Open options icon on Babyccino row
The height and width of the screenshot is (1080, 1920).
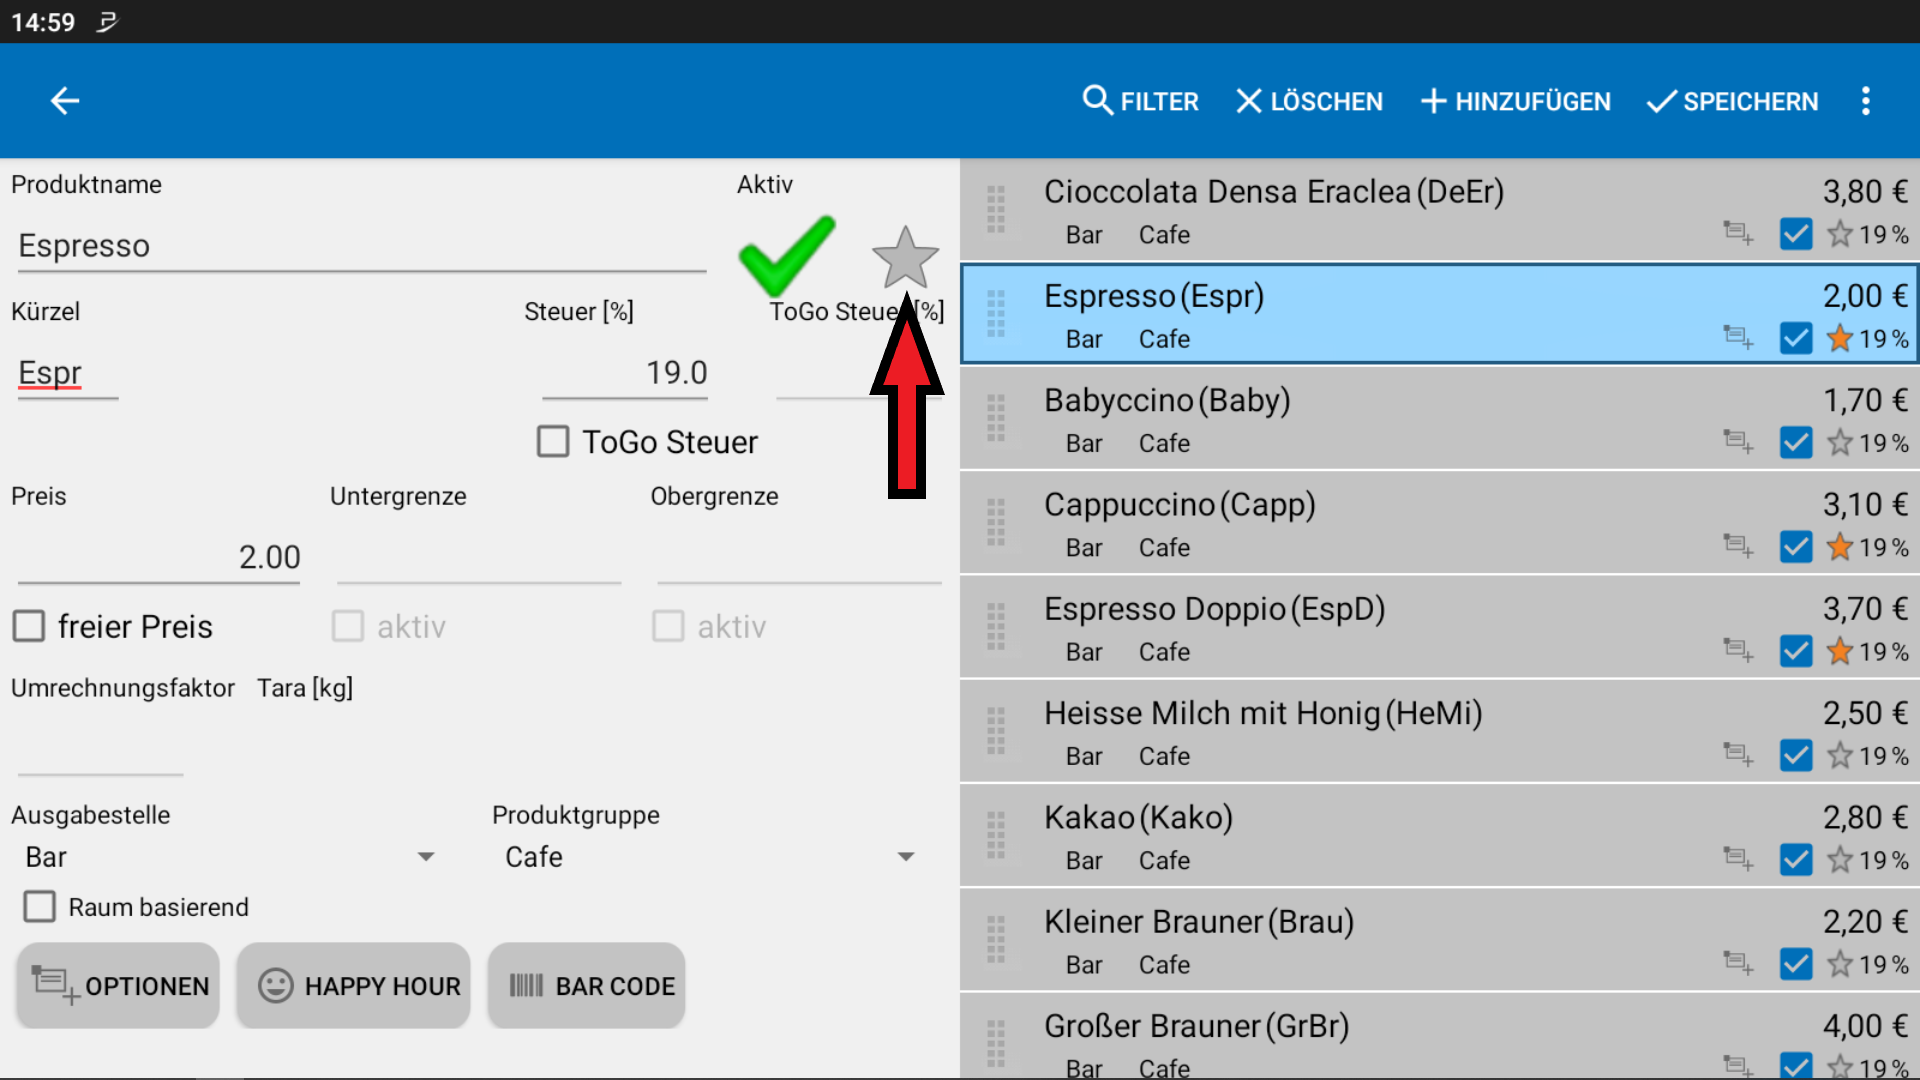click(1738, 441)
